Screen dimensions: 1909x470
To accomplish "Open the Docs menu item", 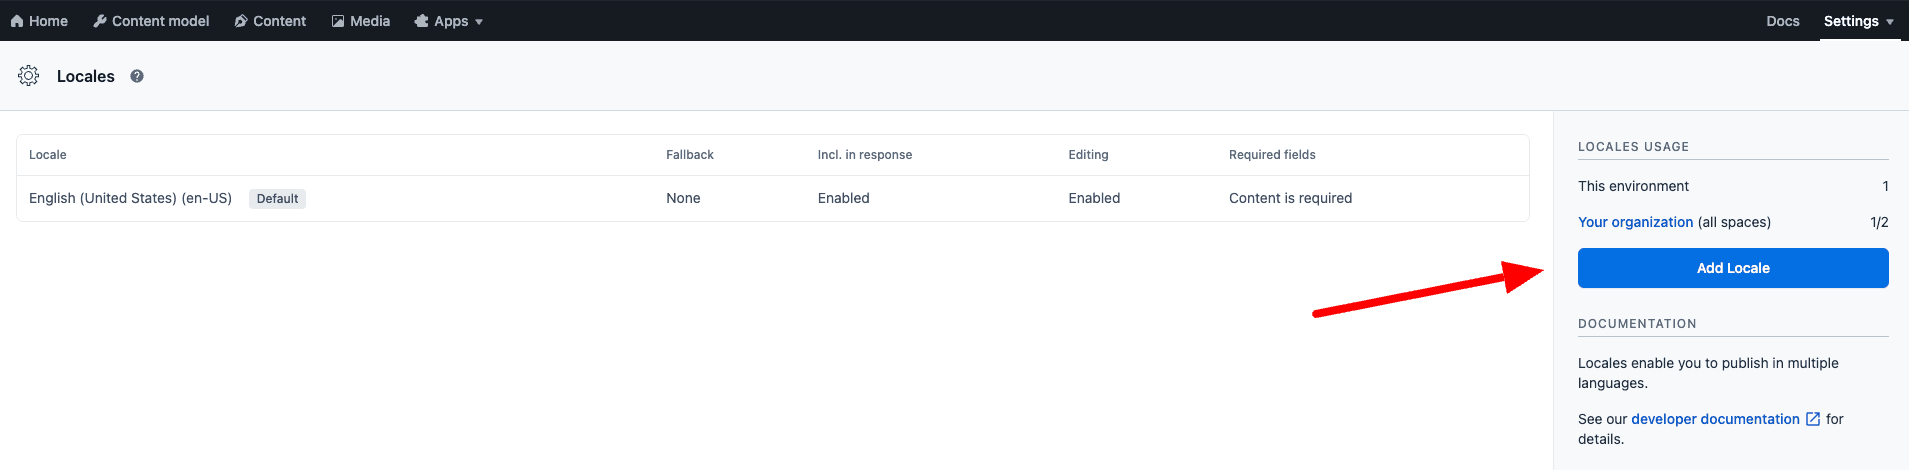I will click(1782, 21).
